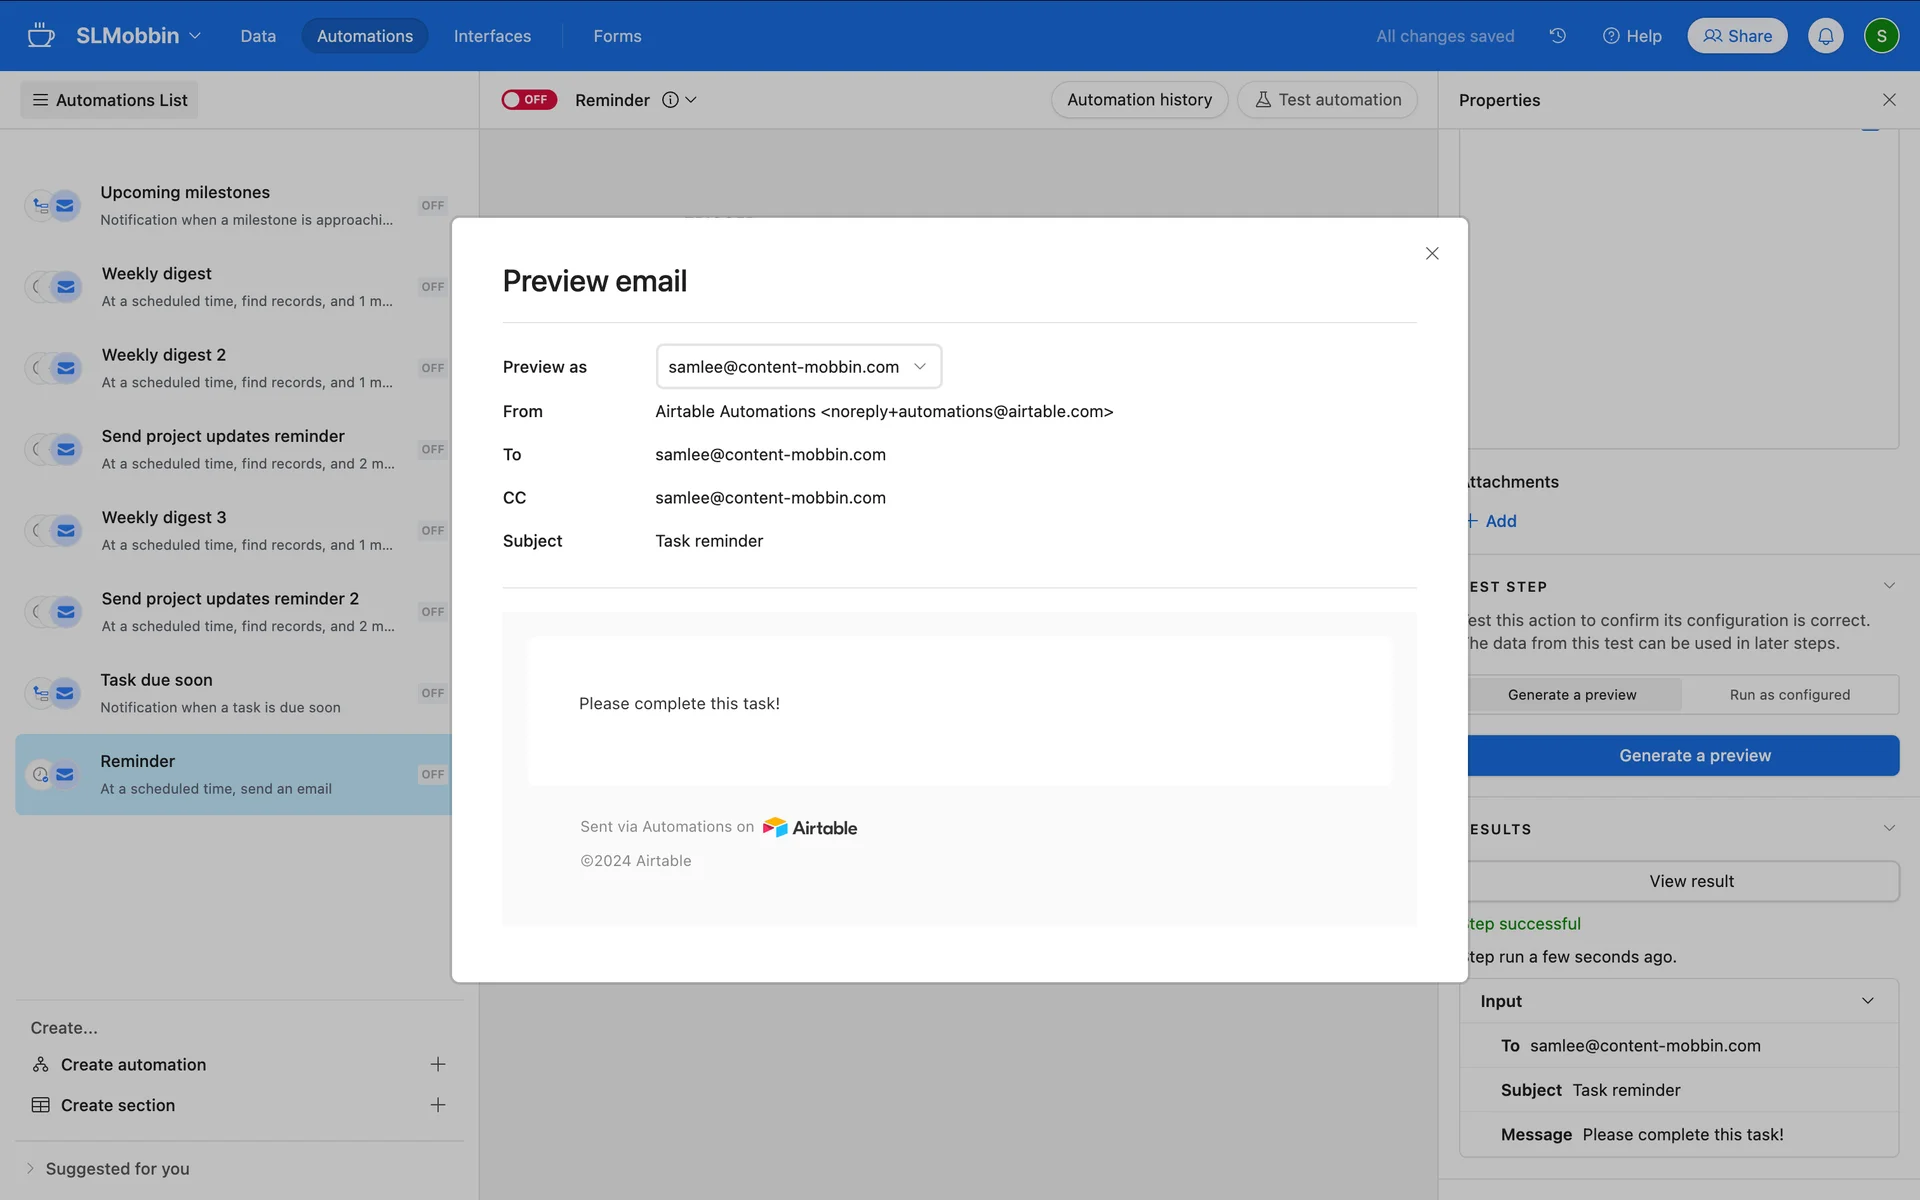Open the base history clock icon
Screen dimensions: 1920x1200
coord(1558,36)
